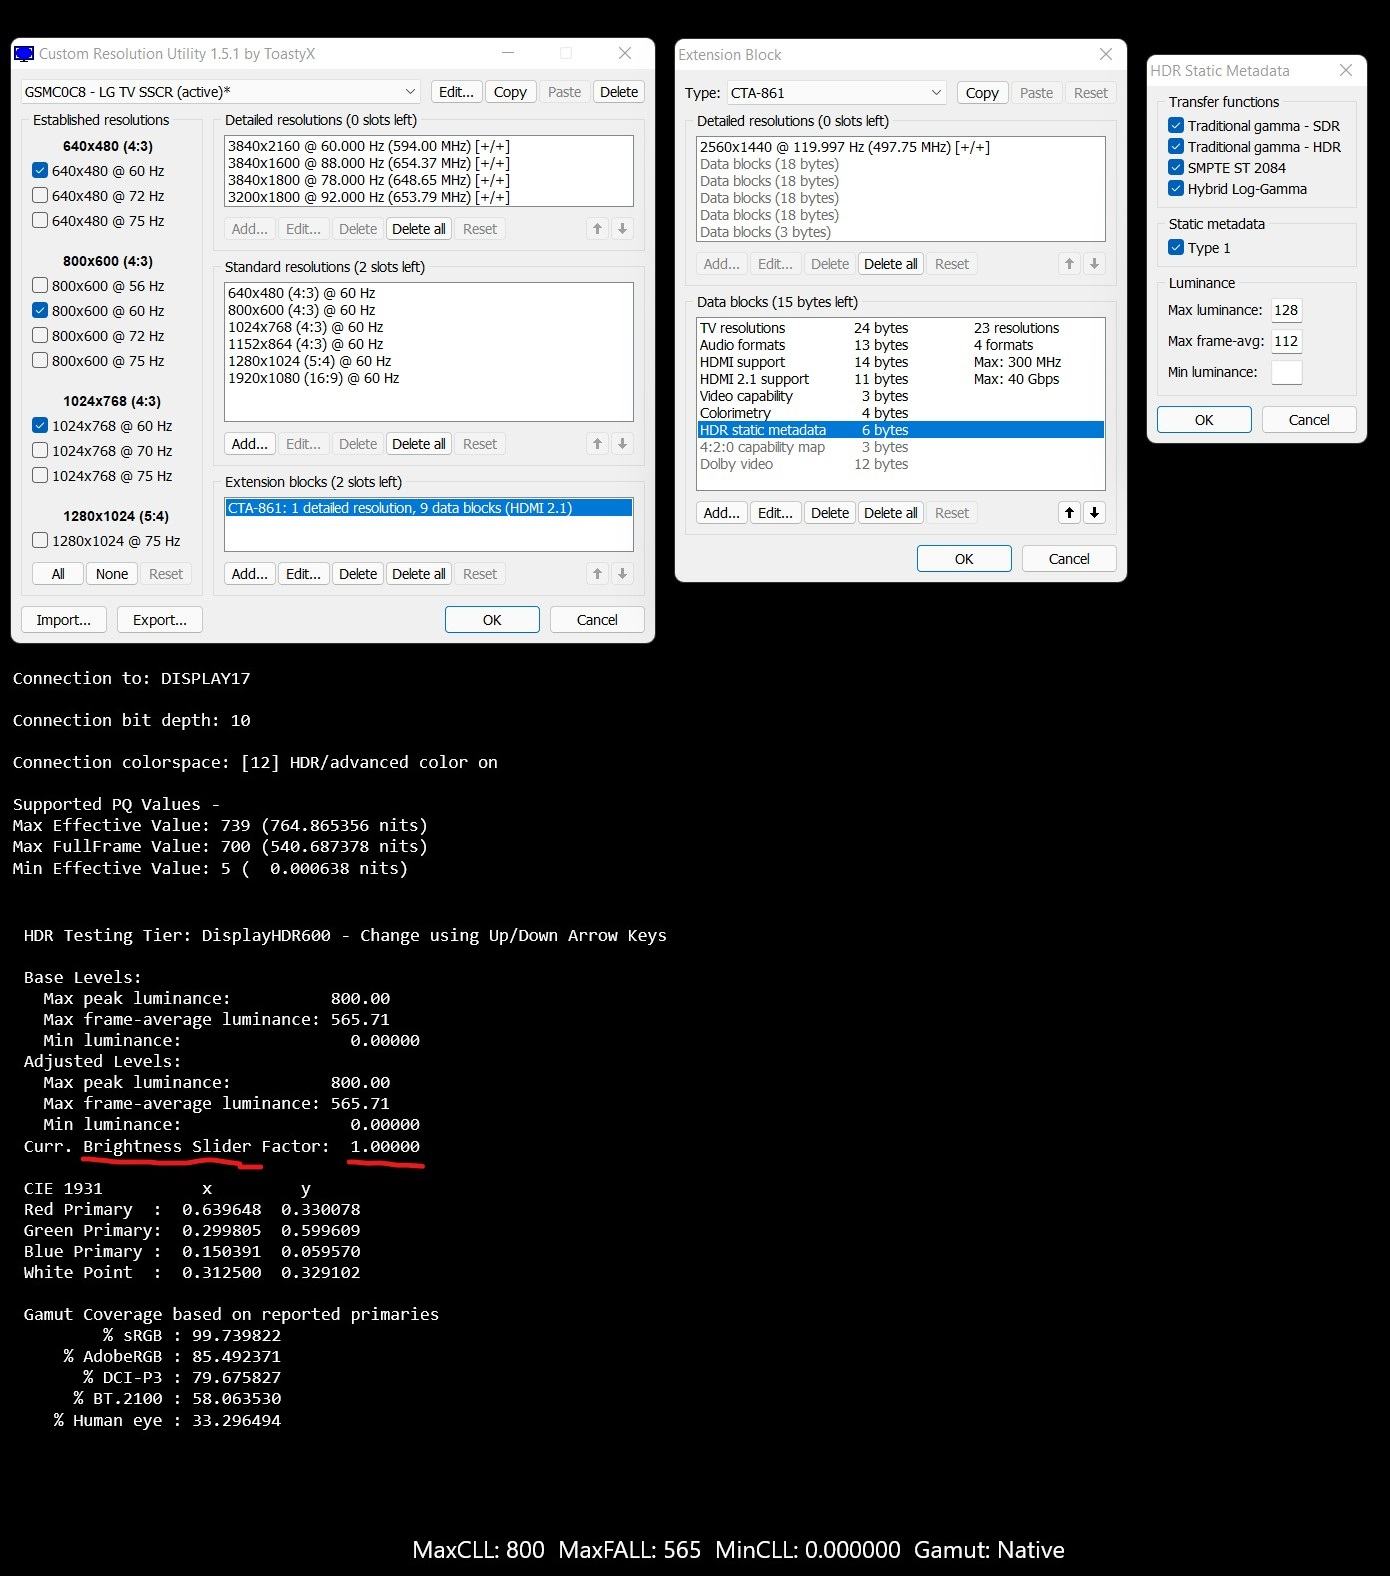Click Delete under Data blocks section
Screen dimensions: 1390x1576
pyautogui.click(x=830, y=513)
